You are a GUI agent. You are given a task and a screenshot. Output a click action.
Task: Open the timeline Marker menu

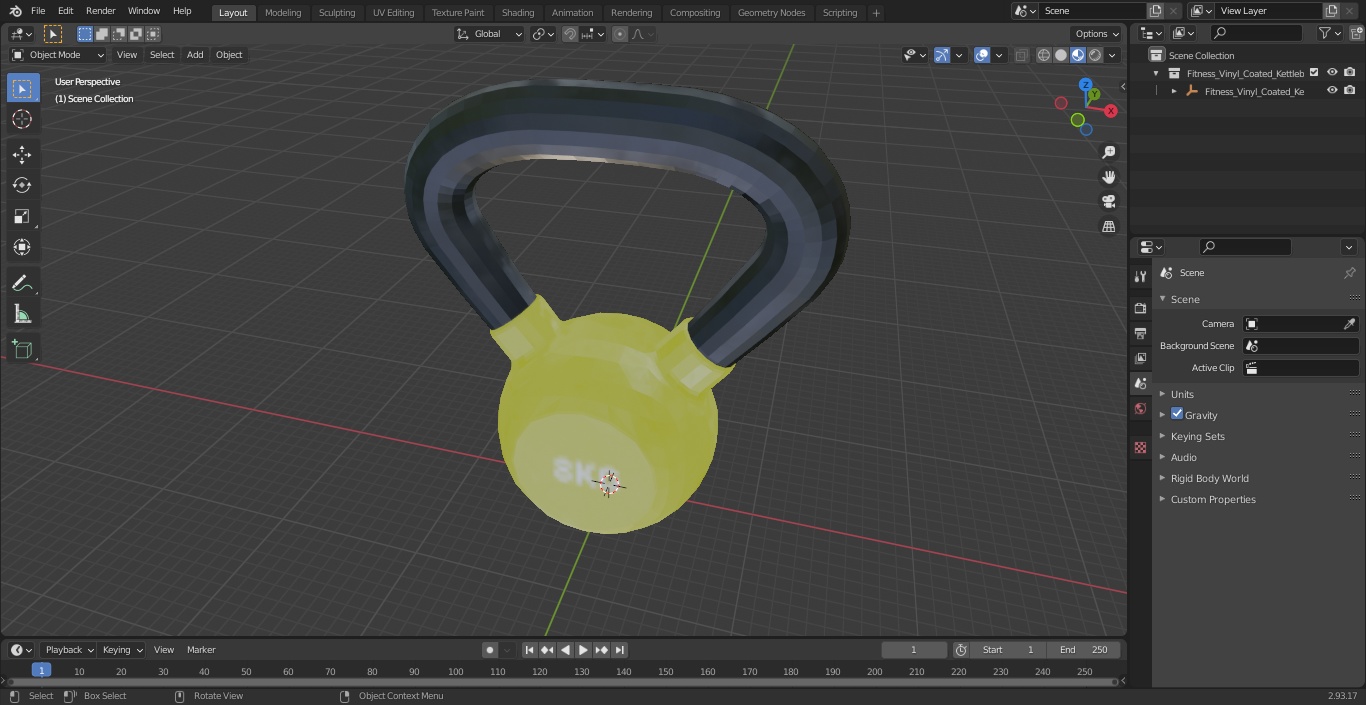pyautogui.click(x=201, y=650)
